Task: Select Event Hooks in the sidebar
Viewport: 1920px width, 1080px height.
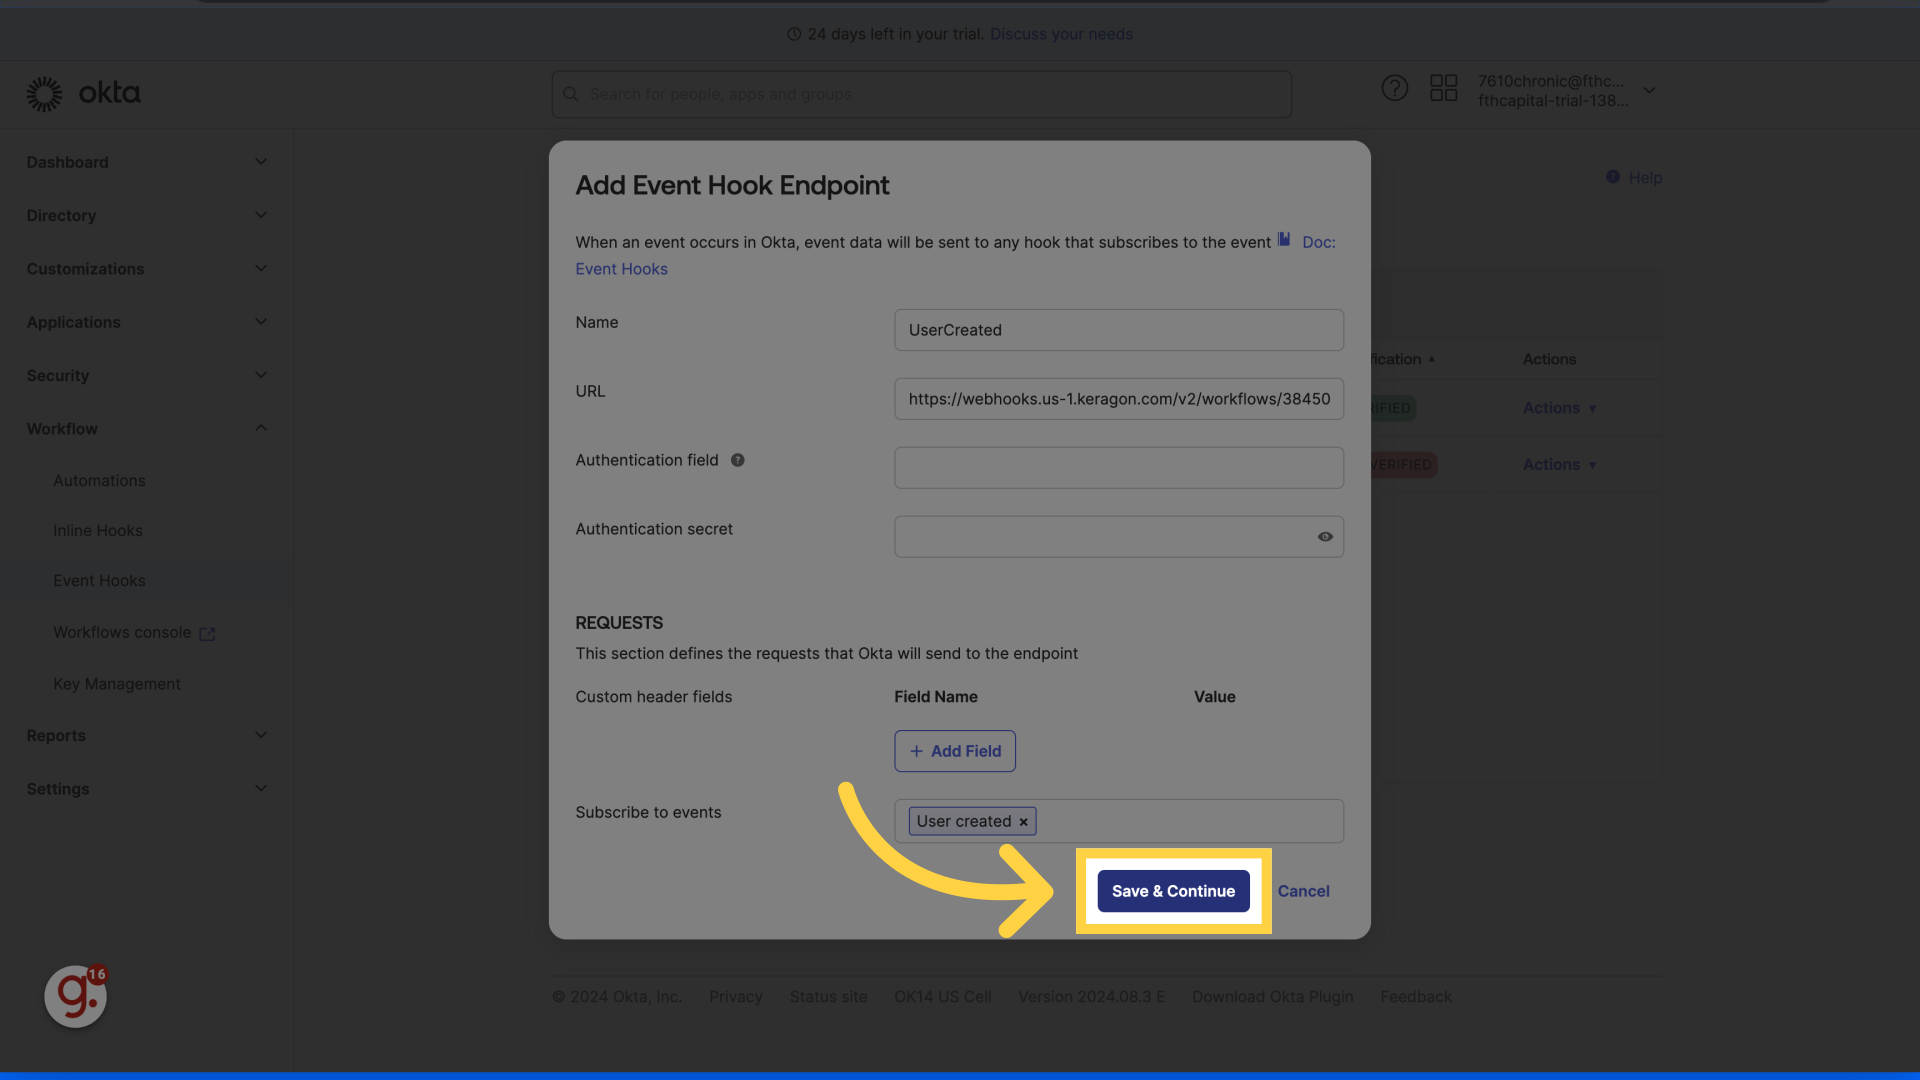Action: (99, 581)
